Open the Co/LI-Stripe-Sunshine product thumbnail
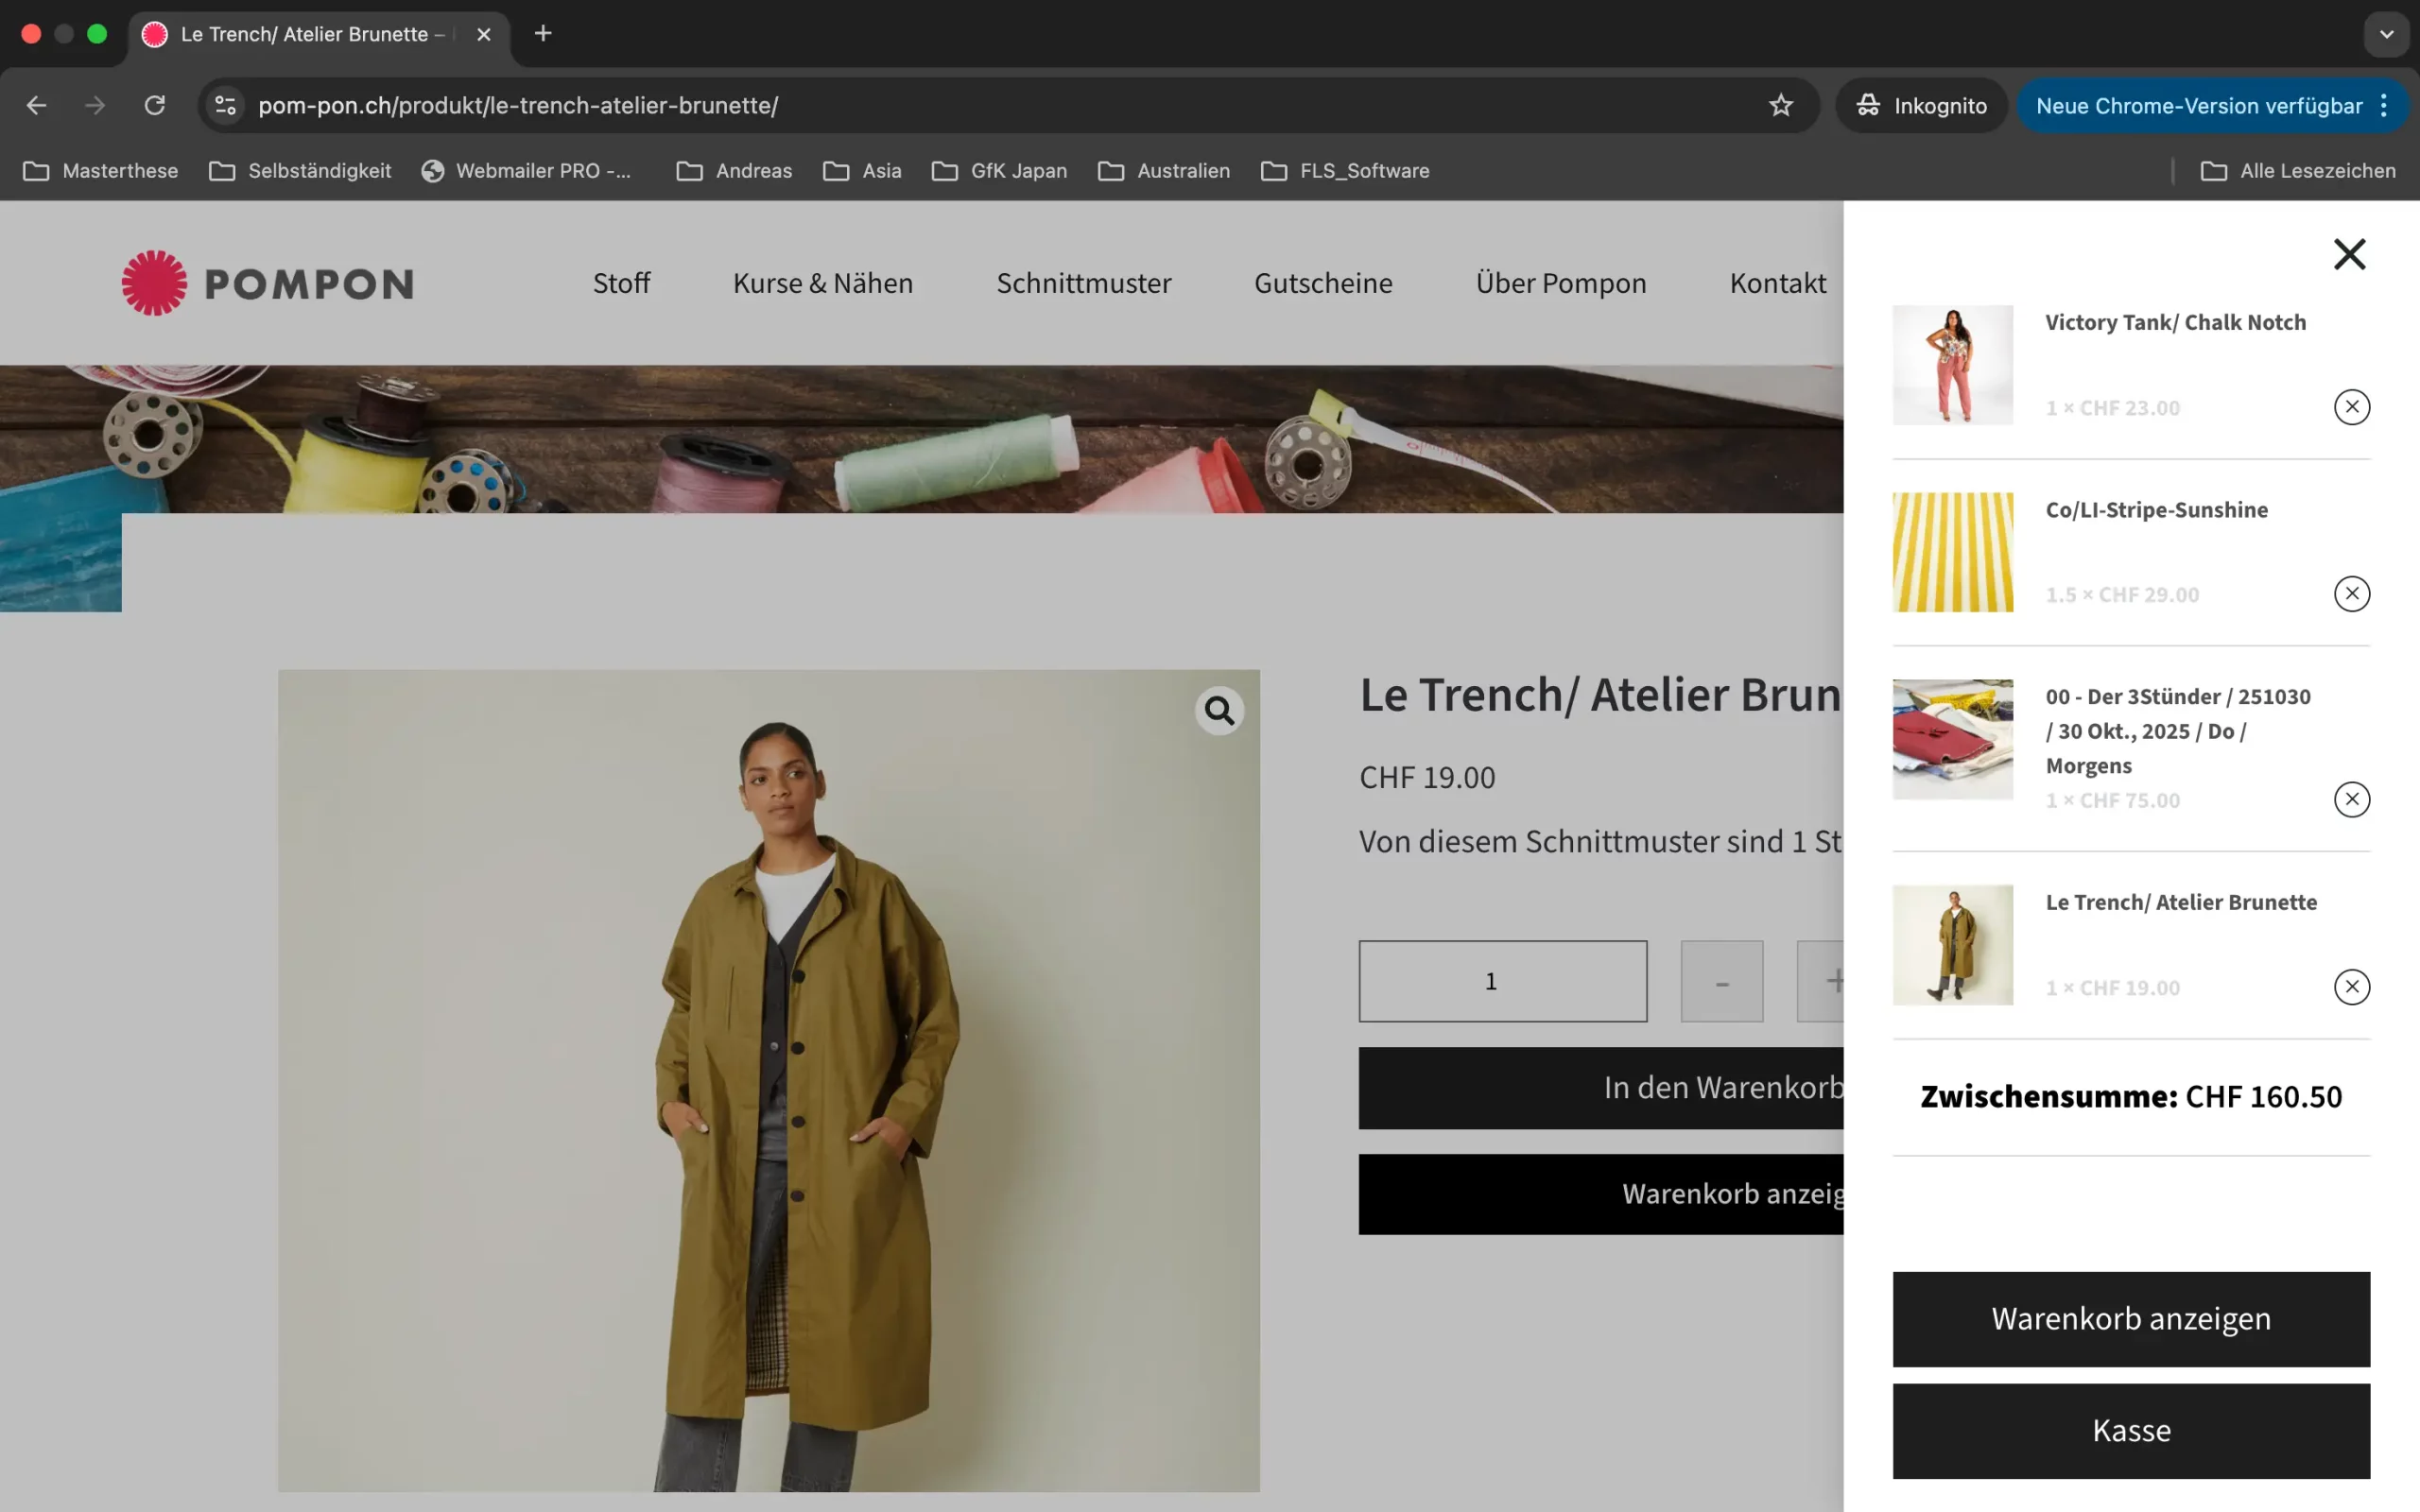 1952,552
